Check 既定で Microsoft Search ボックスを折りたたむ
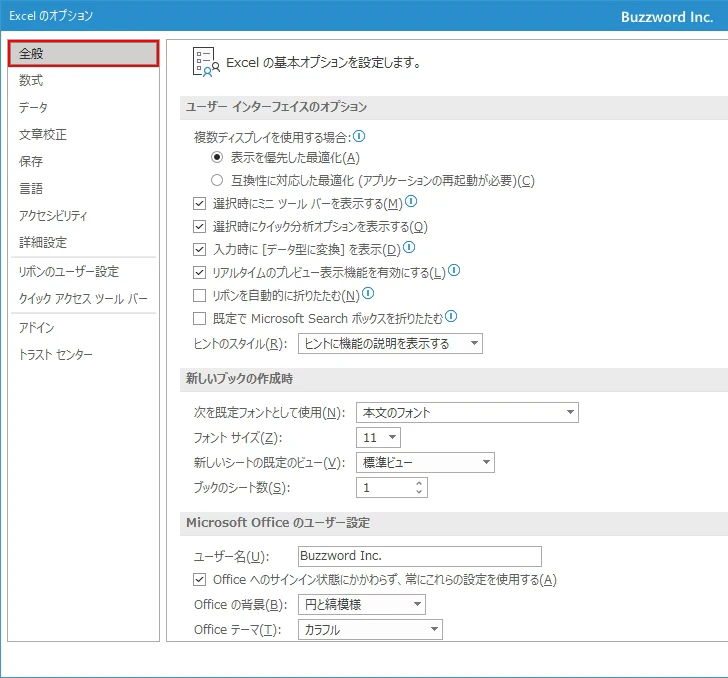This screenshot has width=728, height=678. (199, 318)
